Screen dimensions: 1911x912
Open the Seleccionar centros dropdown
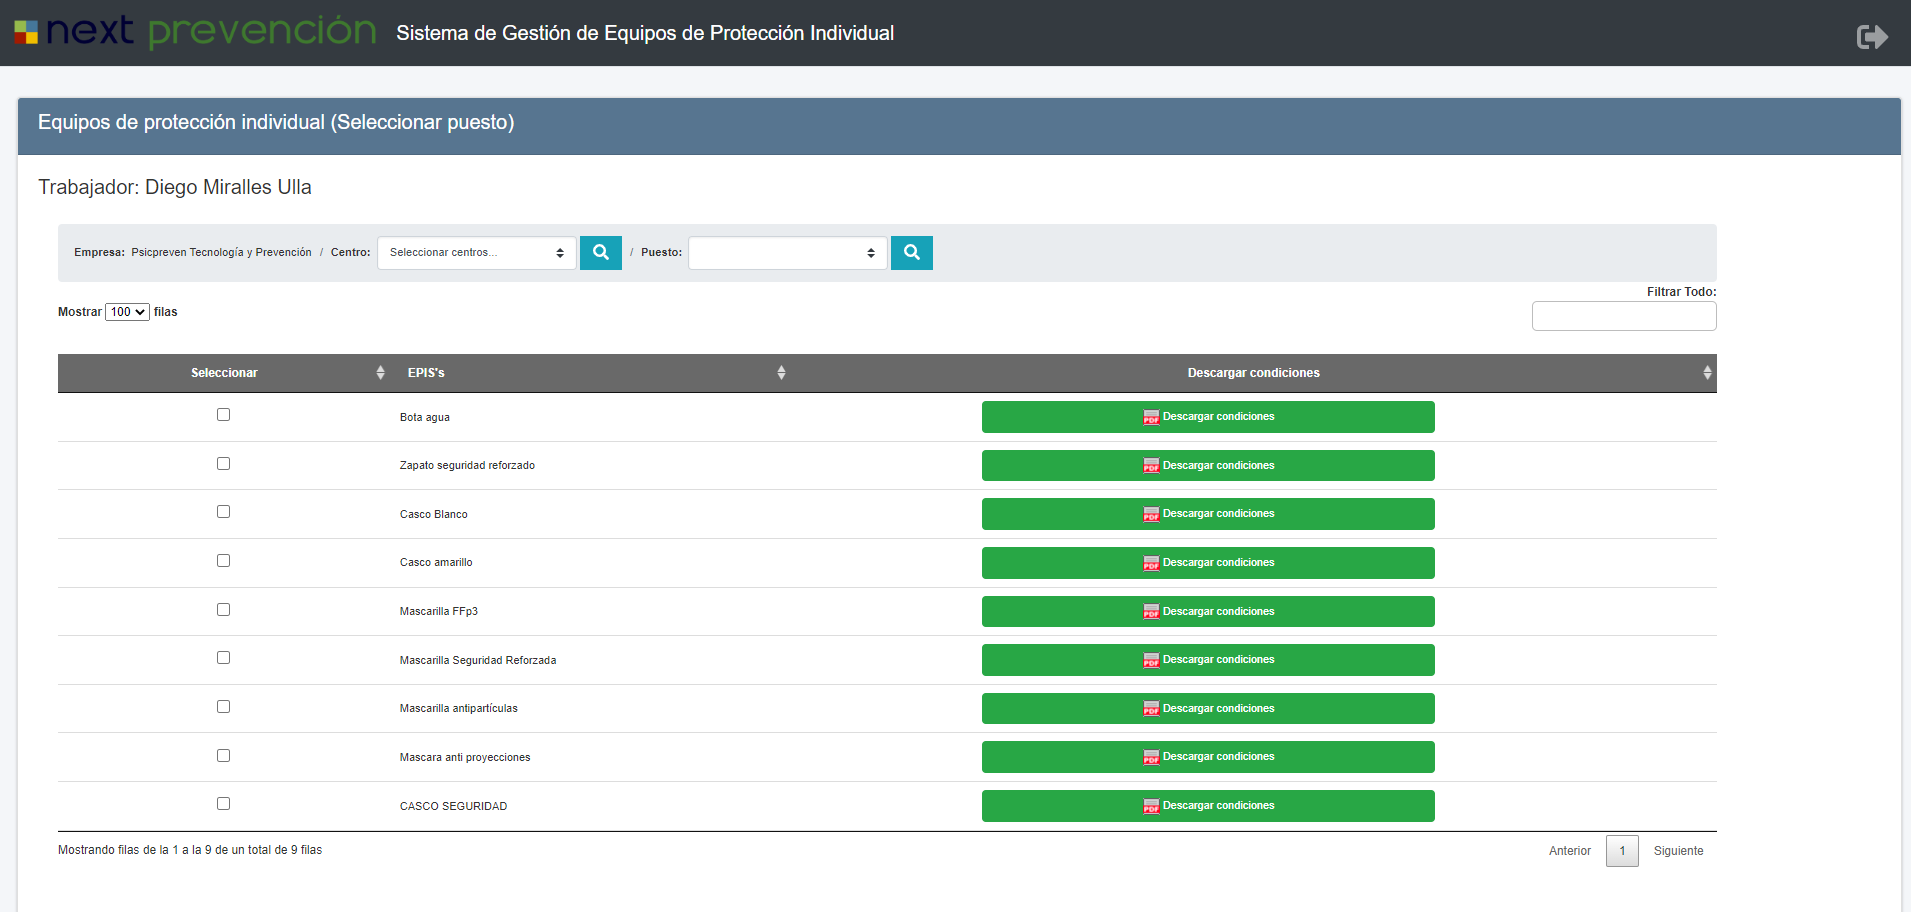pos(476,253)
